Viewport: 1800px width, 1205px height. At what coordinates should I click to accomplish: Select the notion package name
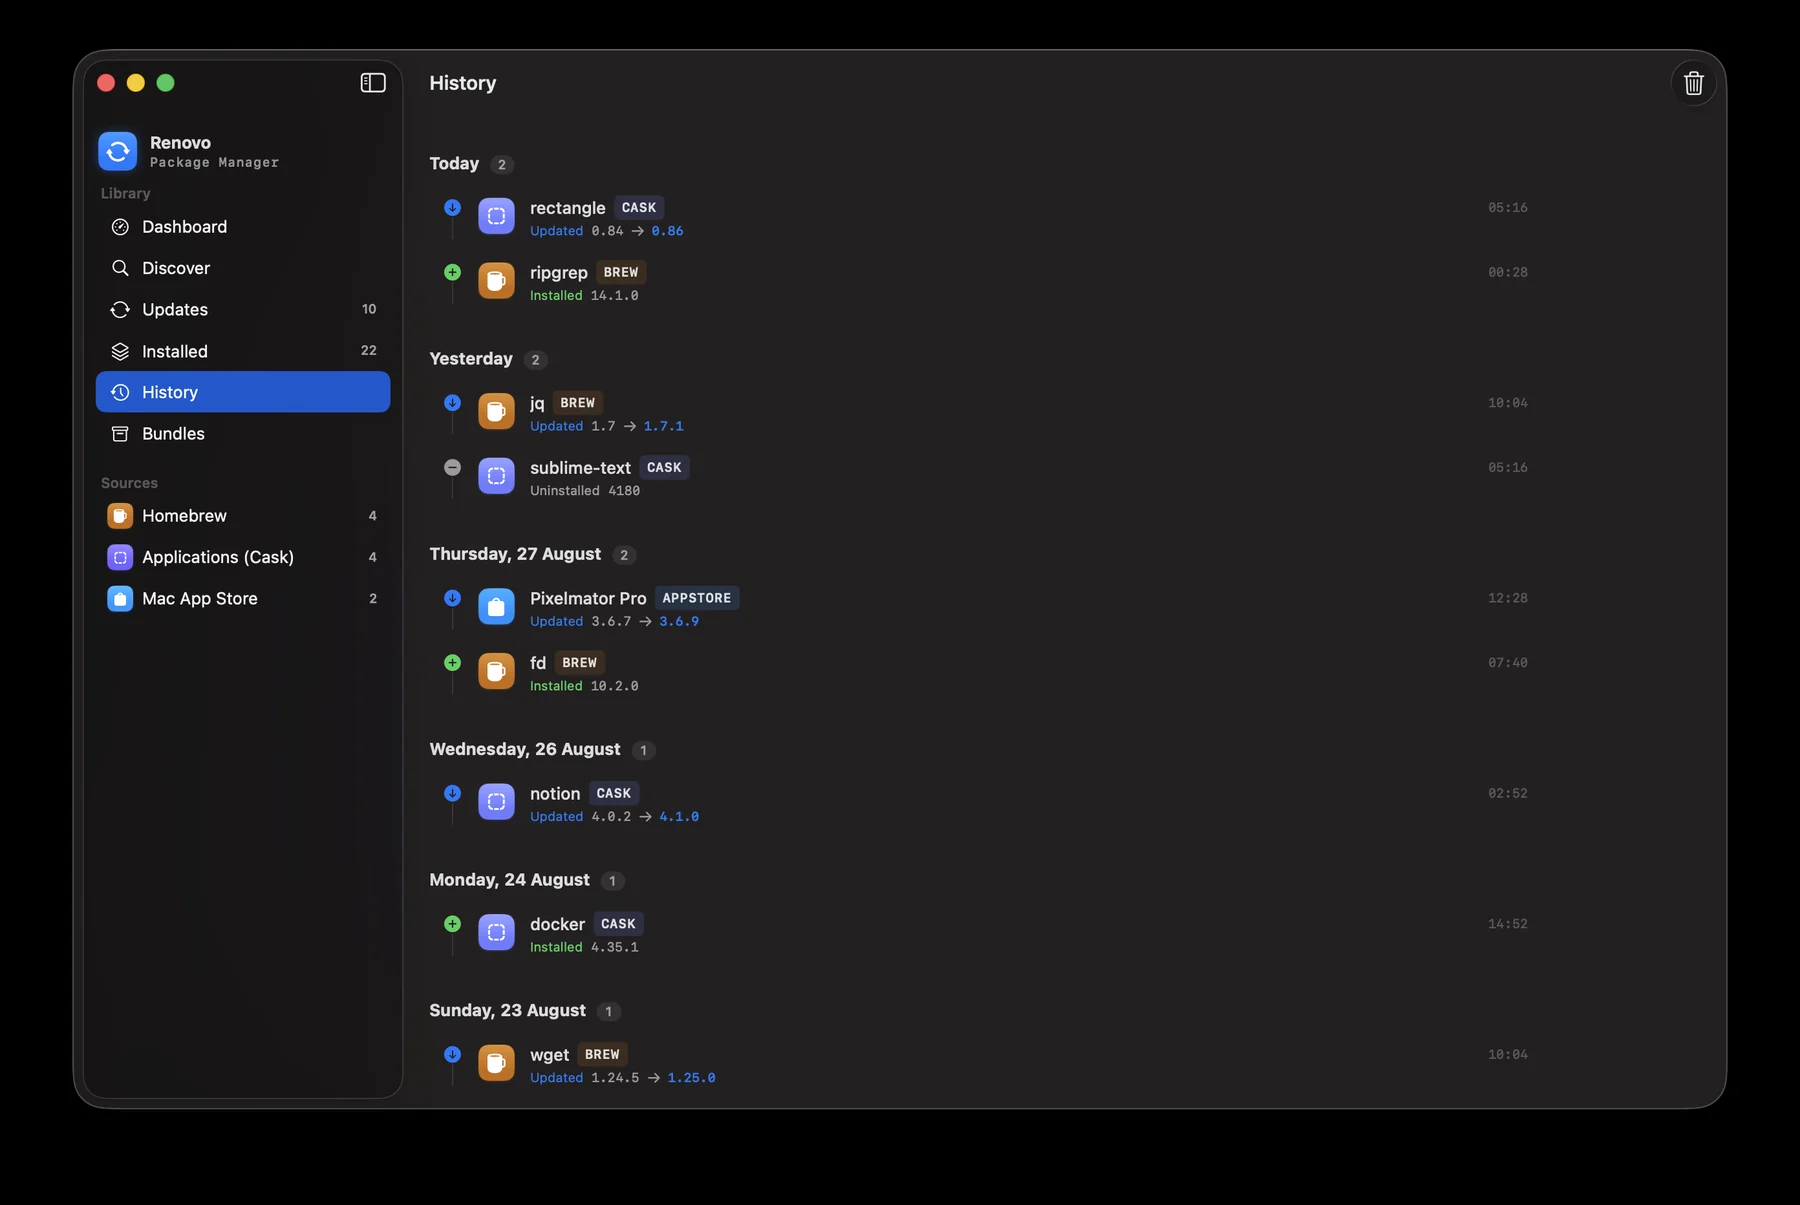[x=555, y=794]
